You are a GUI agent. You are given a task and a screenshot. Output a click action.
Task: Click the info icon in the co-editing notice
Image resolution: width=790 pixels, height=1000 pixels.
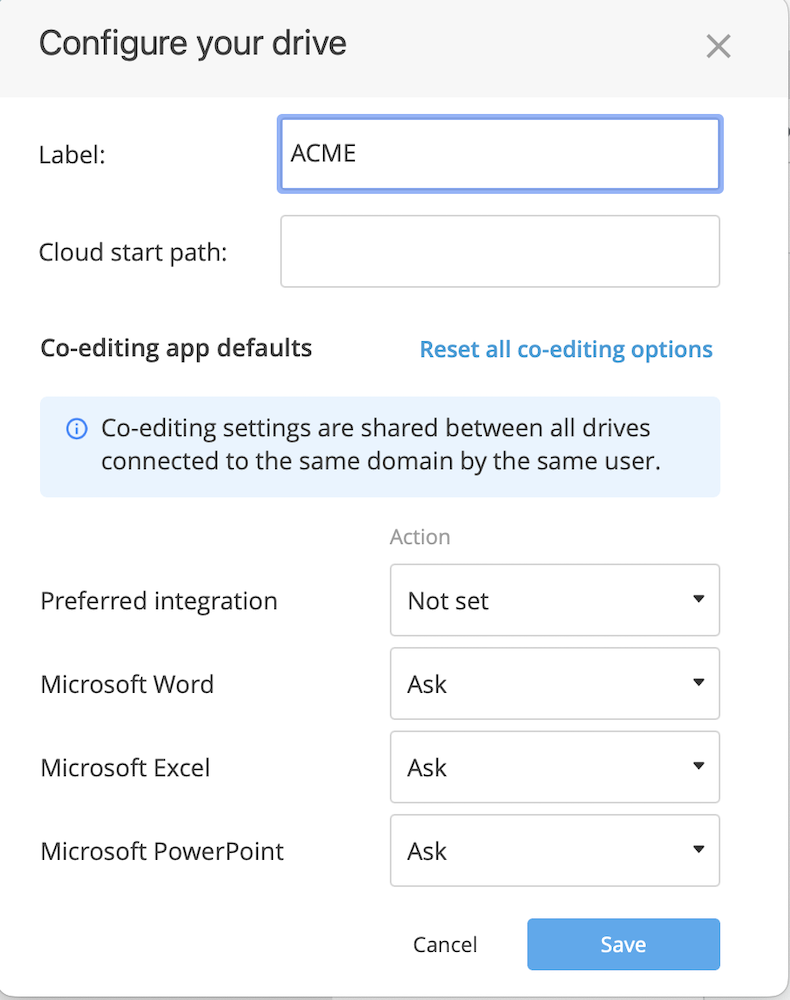(76, 429)
